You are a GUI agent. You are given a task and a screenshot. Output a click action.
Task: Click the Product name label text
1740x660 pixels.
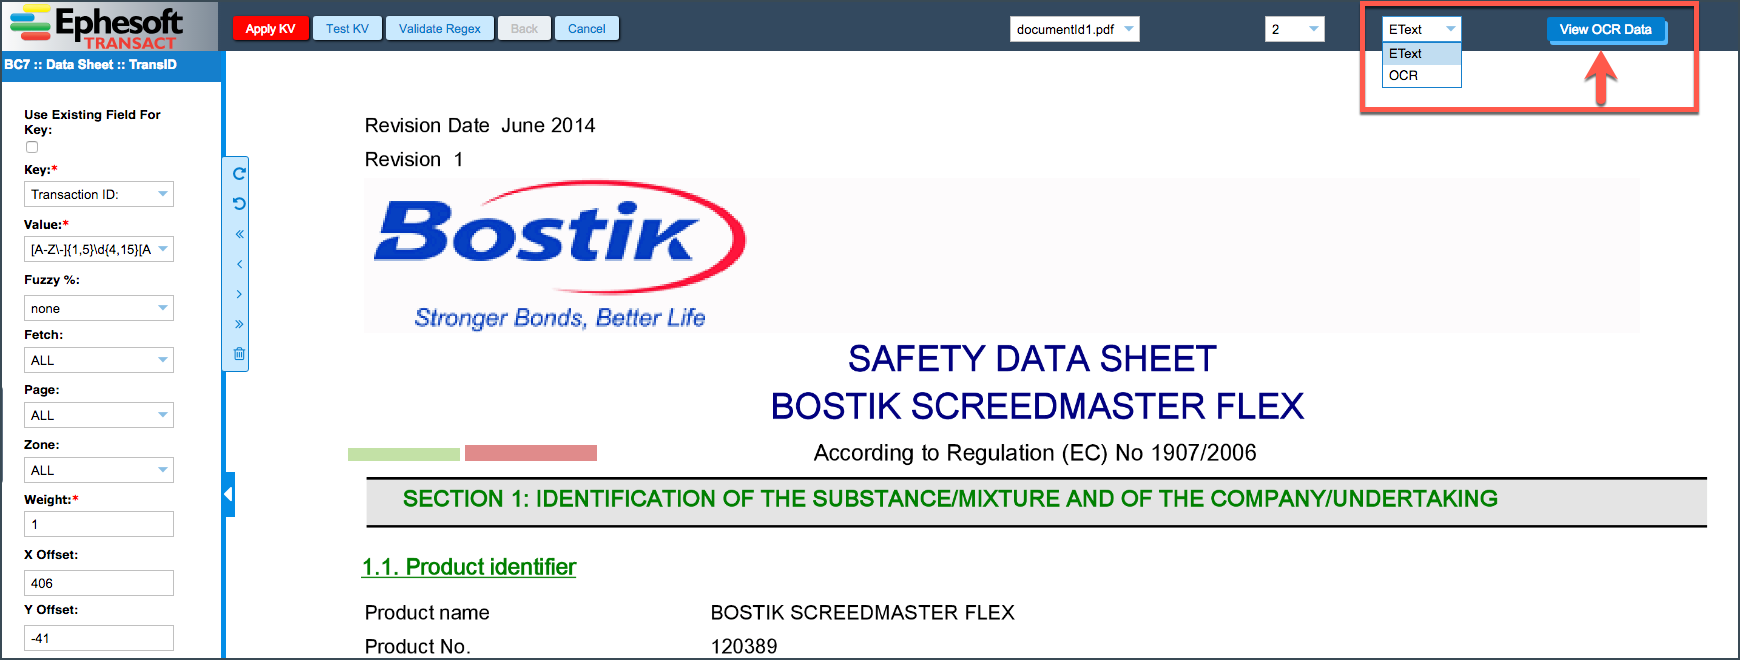coord(427,613)
